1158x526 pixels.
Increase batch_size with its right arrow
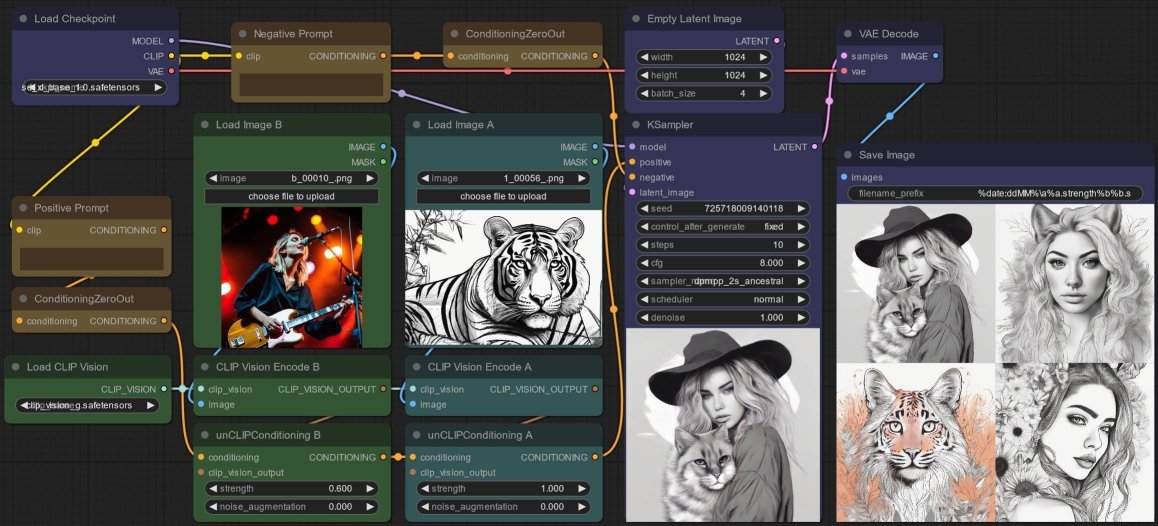pyautogui.click(x=763, y=94)
